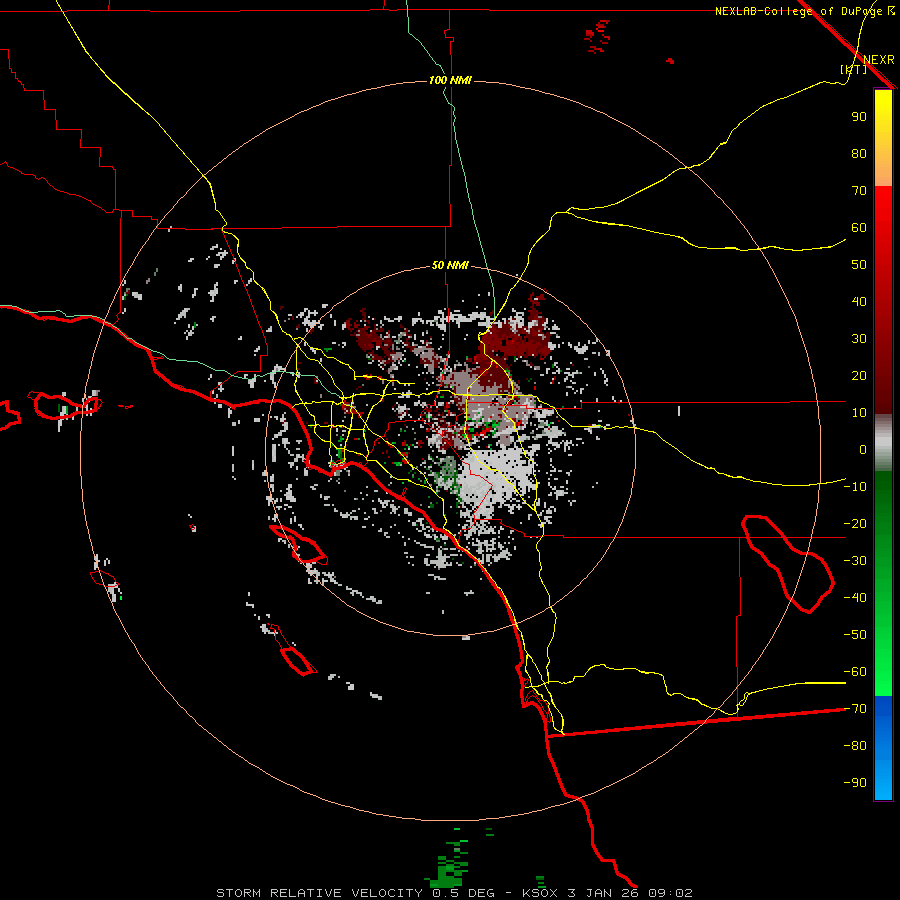This screenshot has width=900, height=900.
Task: Click the '3 JAN 26' date in the caption
Action: click(603, 893)
